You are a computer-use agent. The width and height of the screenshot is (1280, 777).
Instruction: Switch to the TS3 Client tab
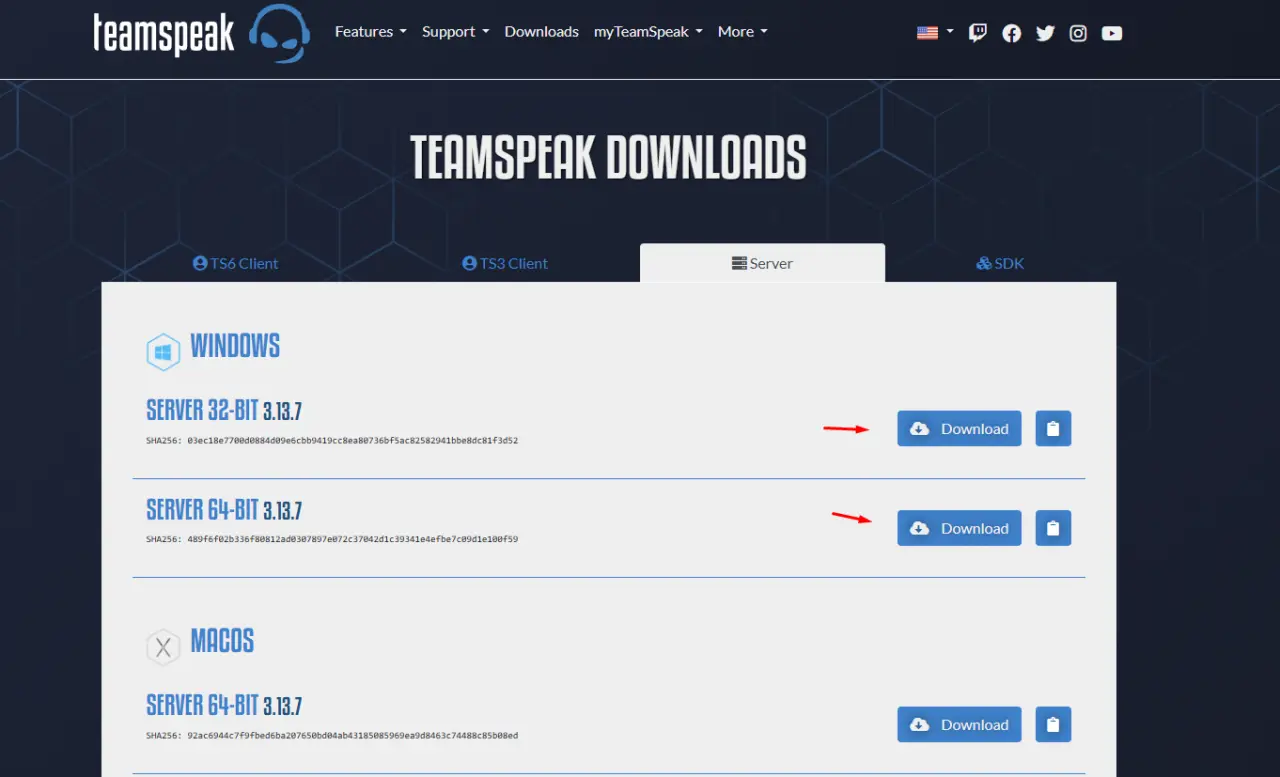pos(505,264)
